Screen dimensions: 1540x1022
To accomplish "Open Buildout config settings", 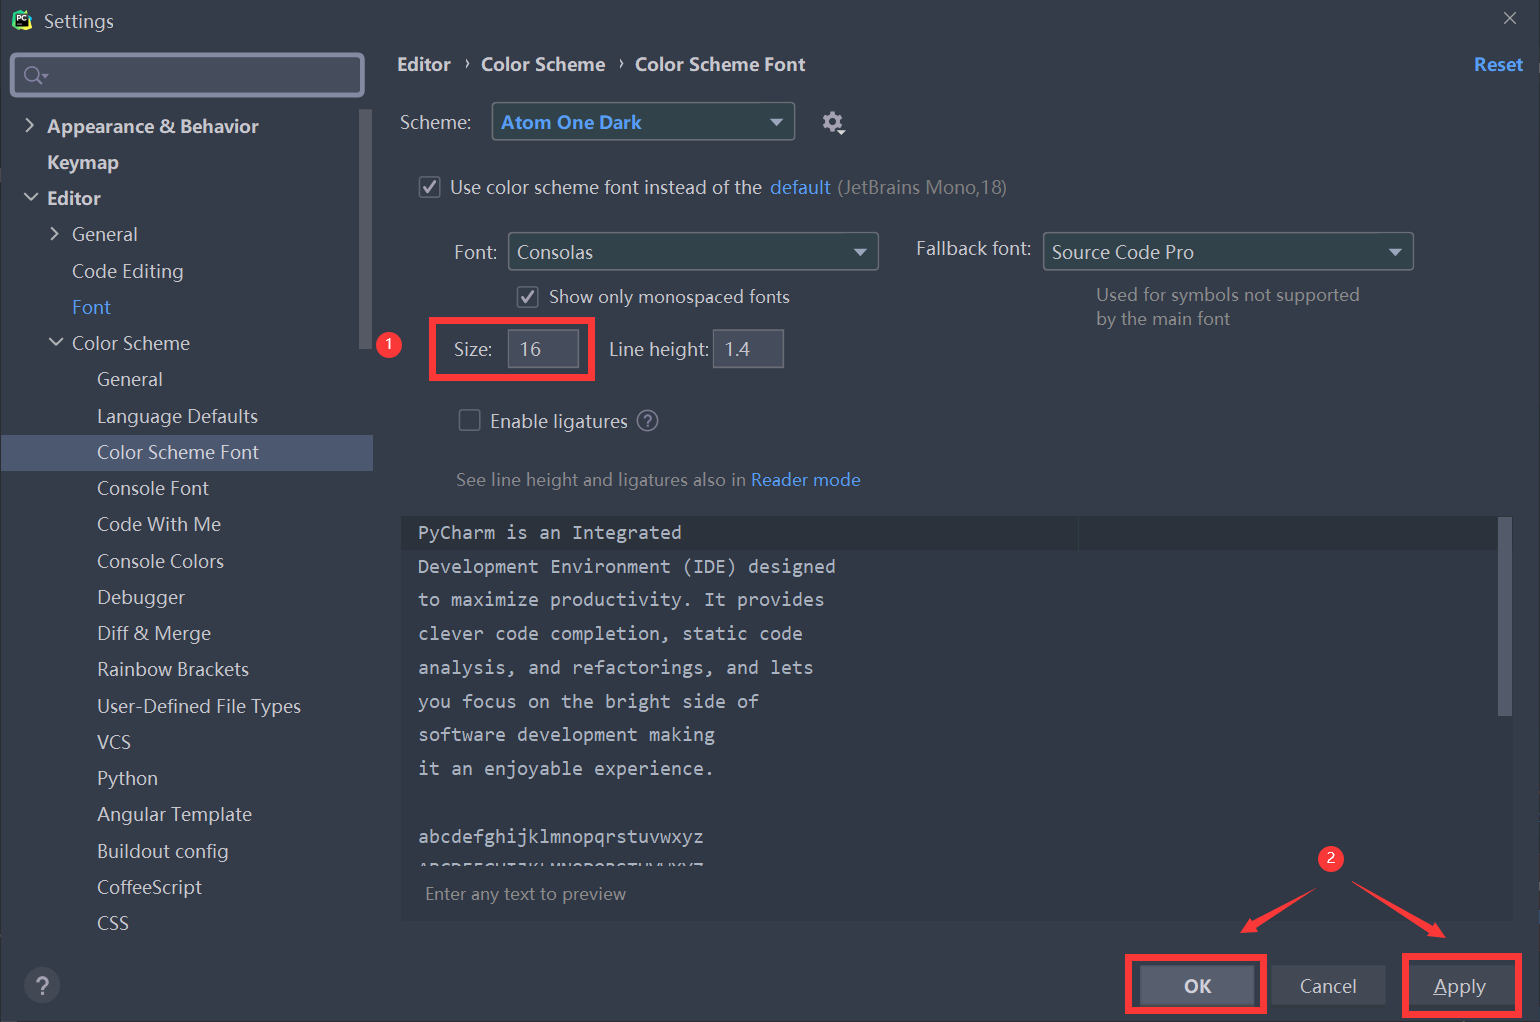I will [x=163, y=851].
